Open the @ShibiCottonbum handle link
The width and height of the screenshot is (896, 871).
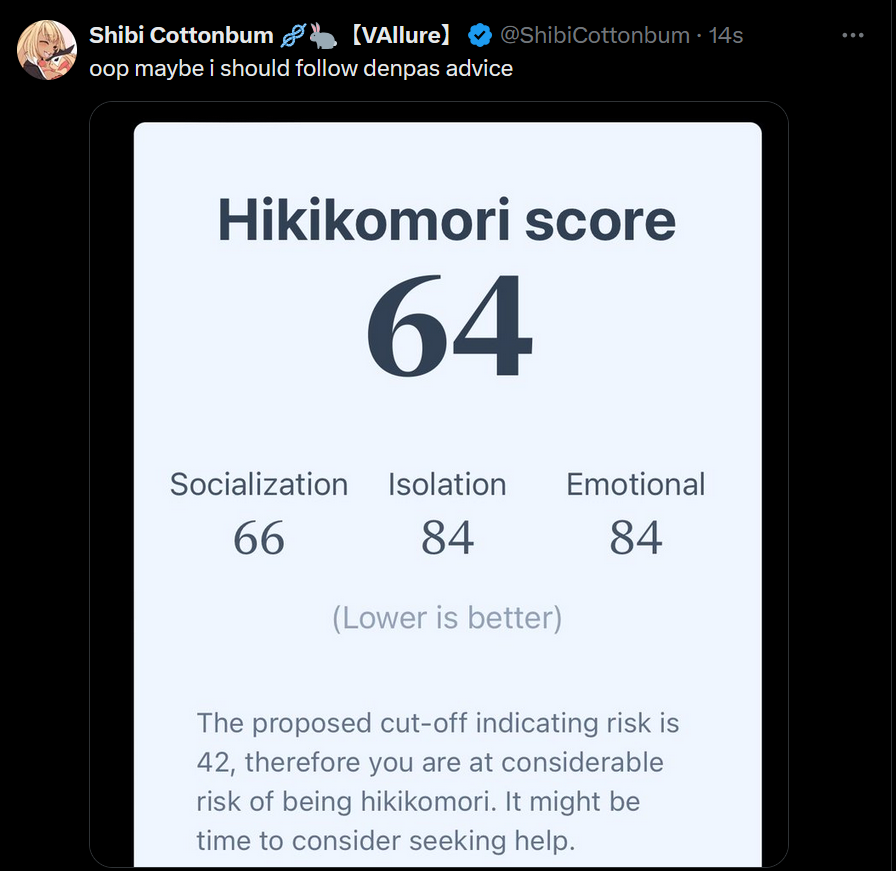coord(594,36)
